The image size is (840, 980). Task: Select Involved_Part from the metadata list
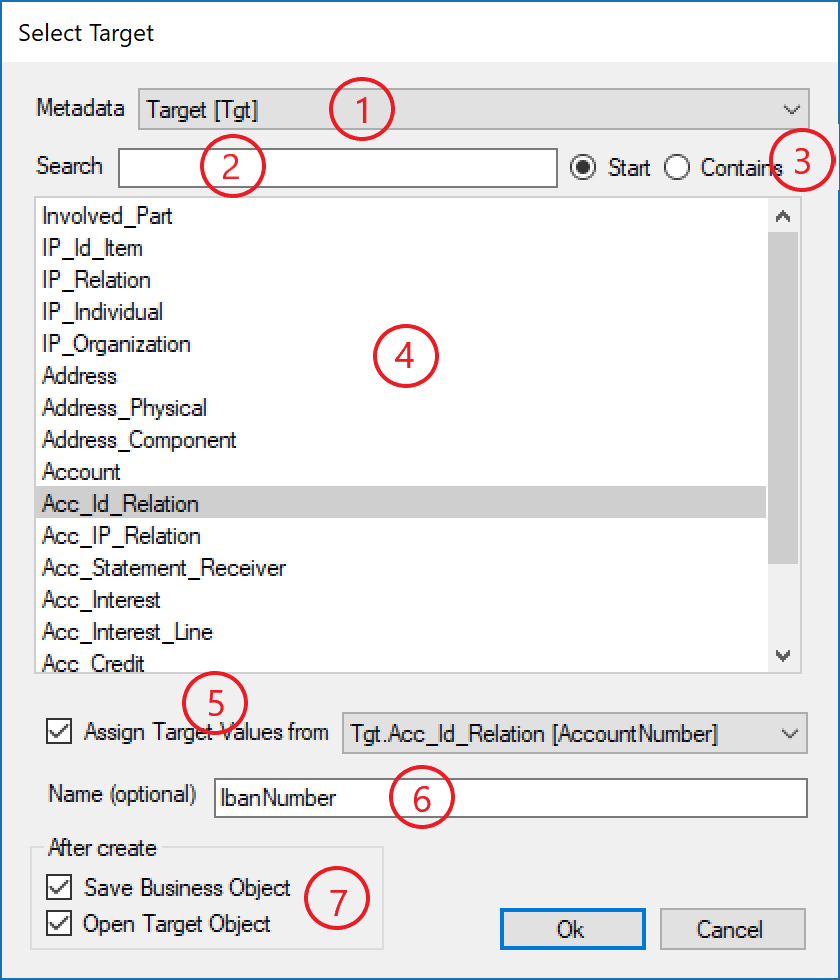107,215
